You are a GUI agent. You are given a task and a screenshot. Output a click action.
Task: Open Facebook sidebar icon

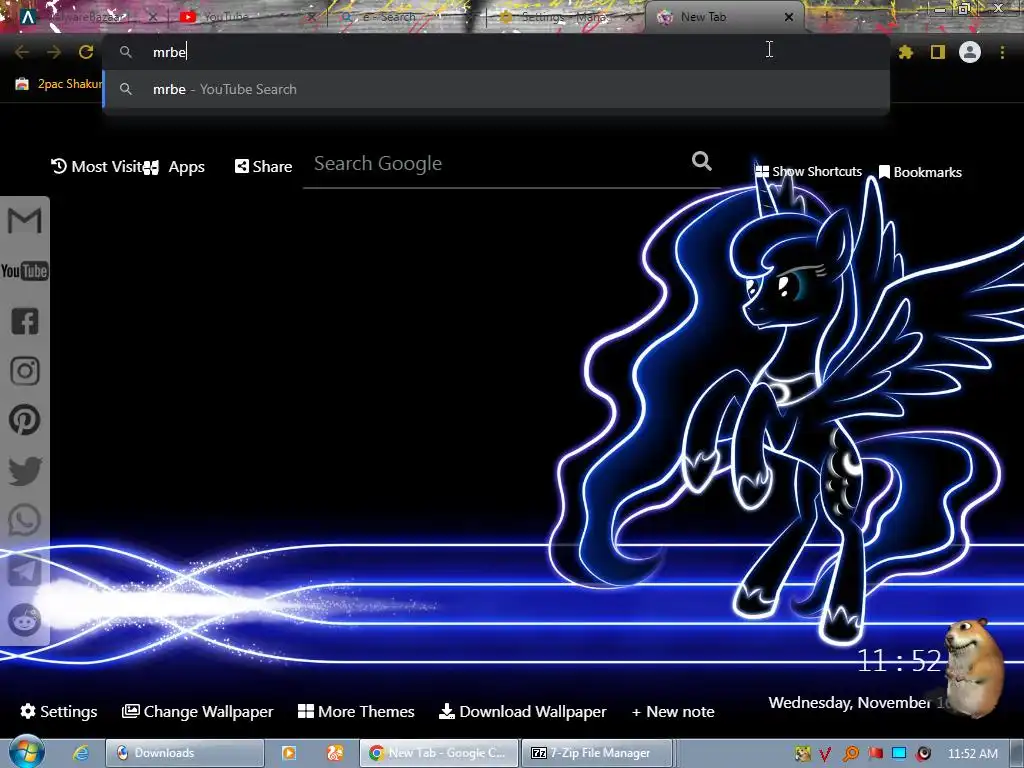point(25,321)
